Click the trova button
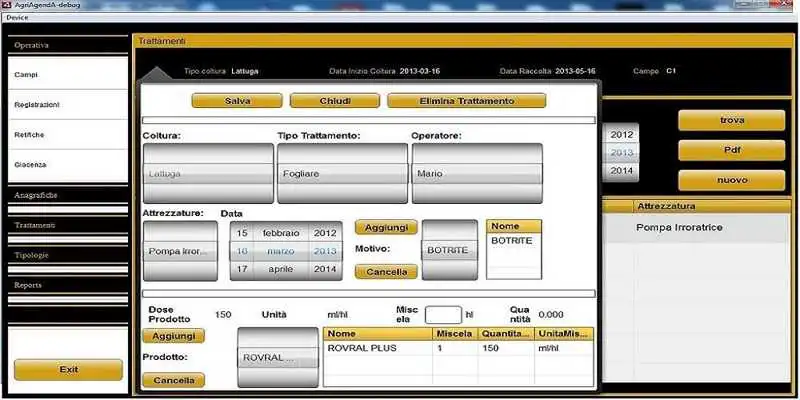Screen dimensions: 800x400 tap(731, 120)
